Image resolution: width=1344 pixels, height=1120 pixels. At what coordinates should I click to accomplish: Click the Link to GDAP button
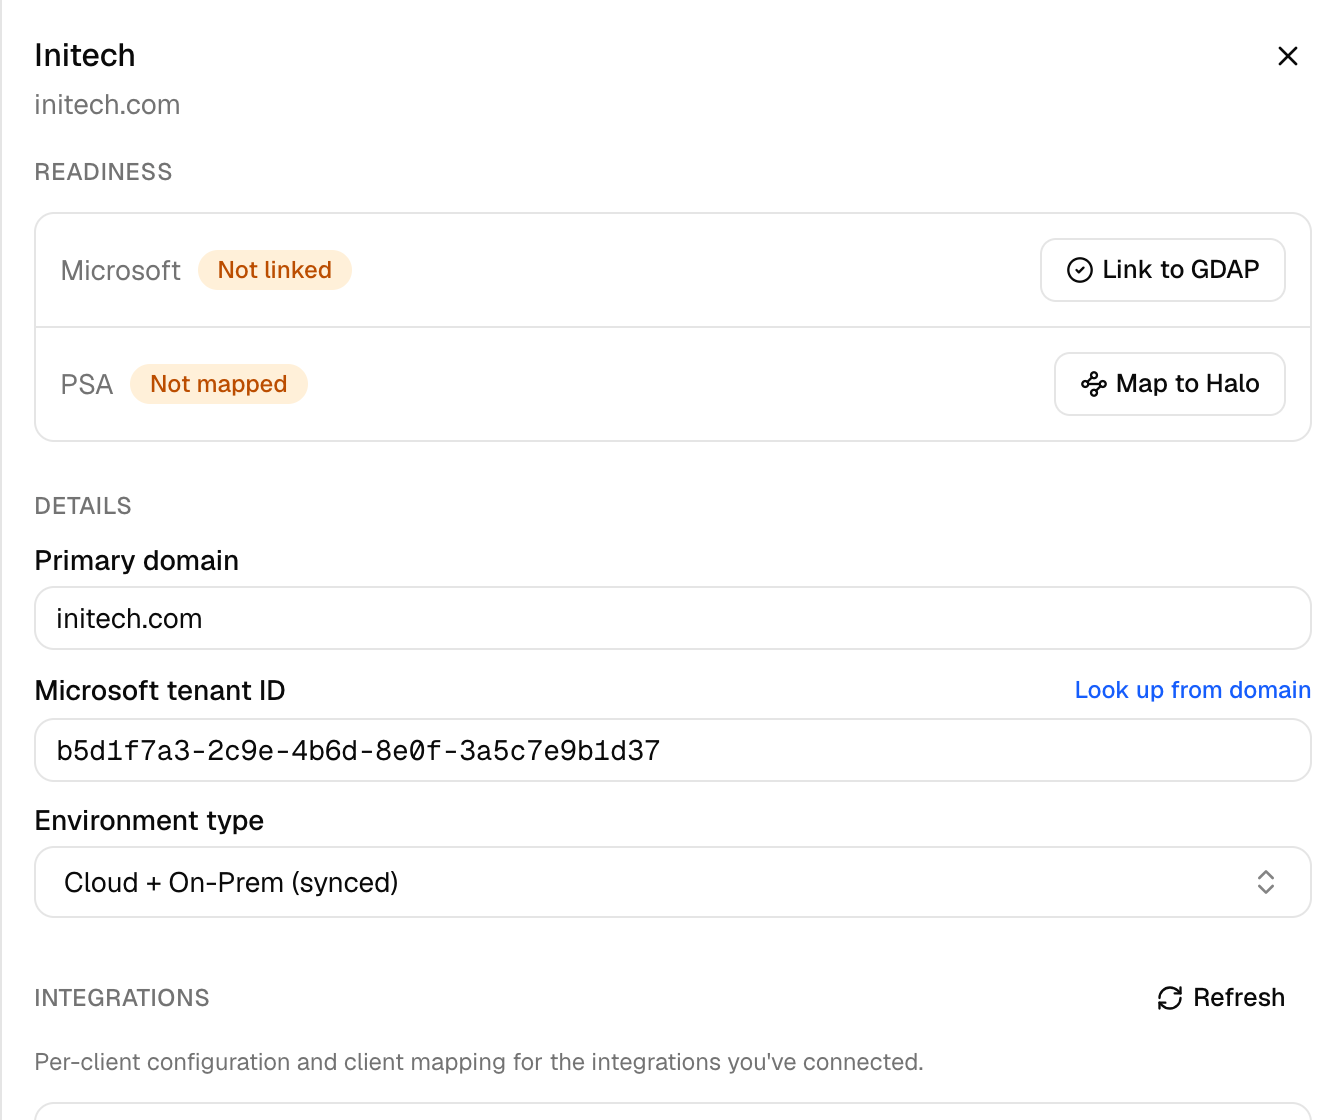click(x=1162, y=270)
